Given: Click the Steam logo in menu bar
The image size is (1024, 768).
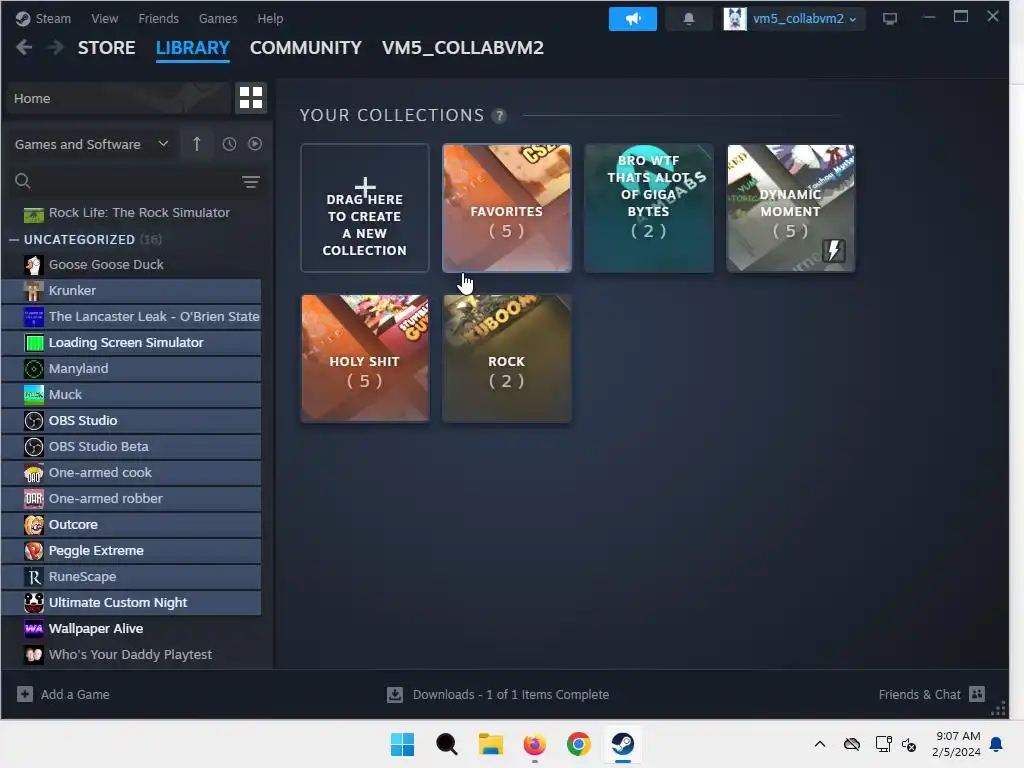Looking at the screenshot, I should point(23,18).
